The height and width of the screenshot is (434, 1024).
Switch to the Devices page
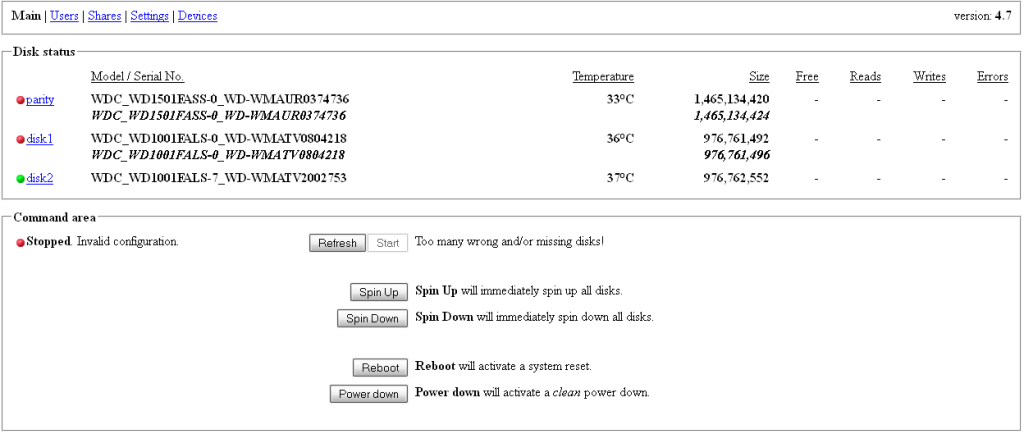[197, 16]
